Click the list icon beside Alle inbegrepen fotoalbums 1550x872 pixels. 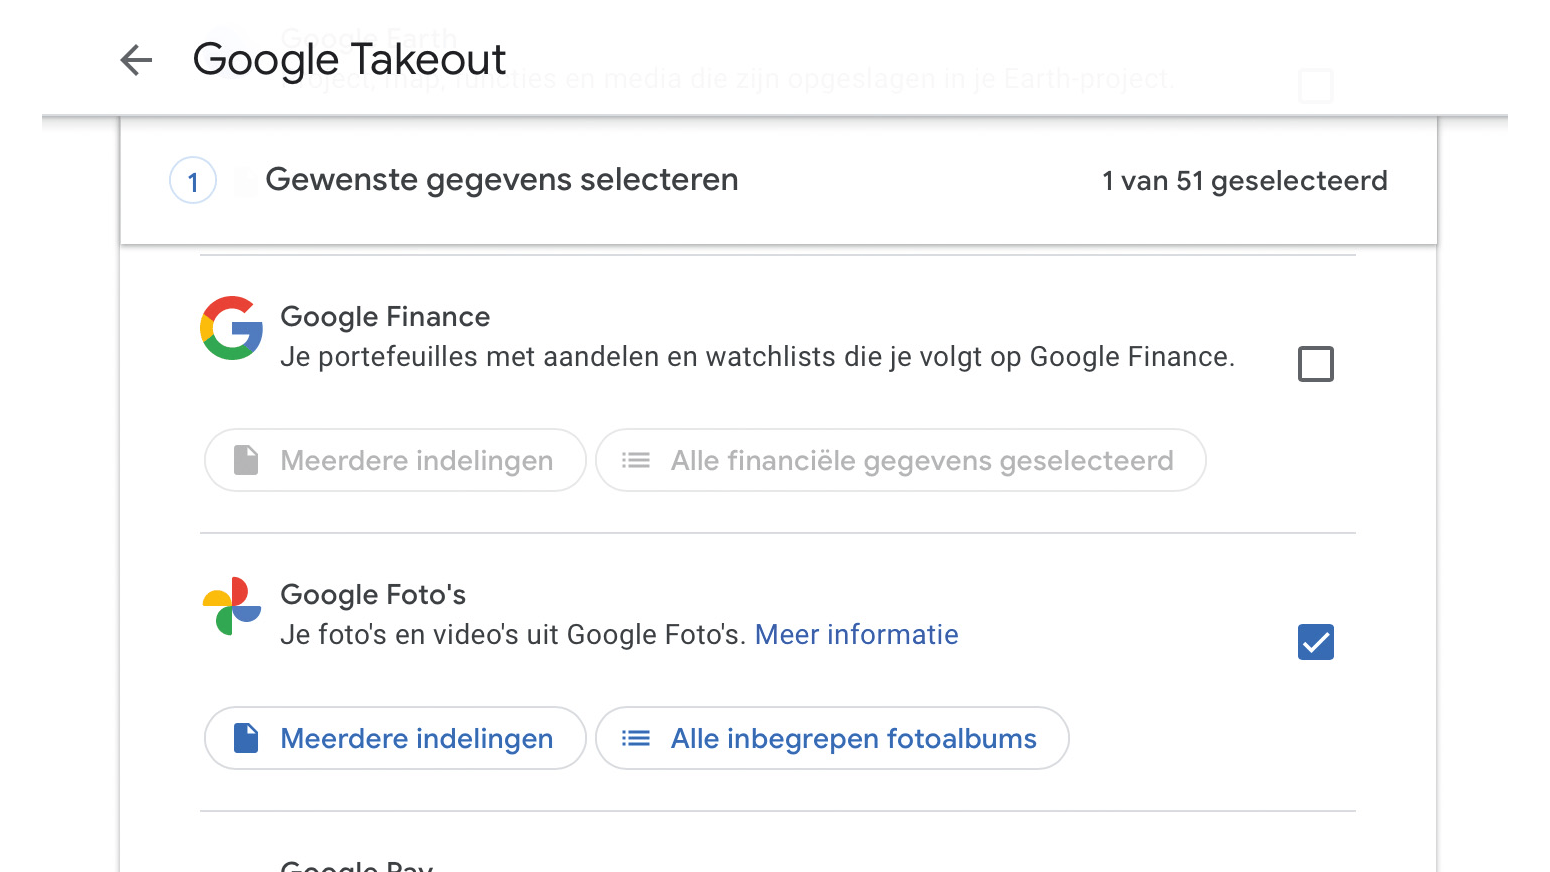click(636, 738)
